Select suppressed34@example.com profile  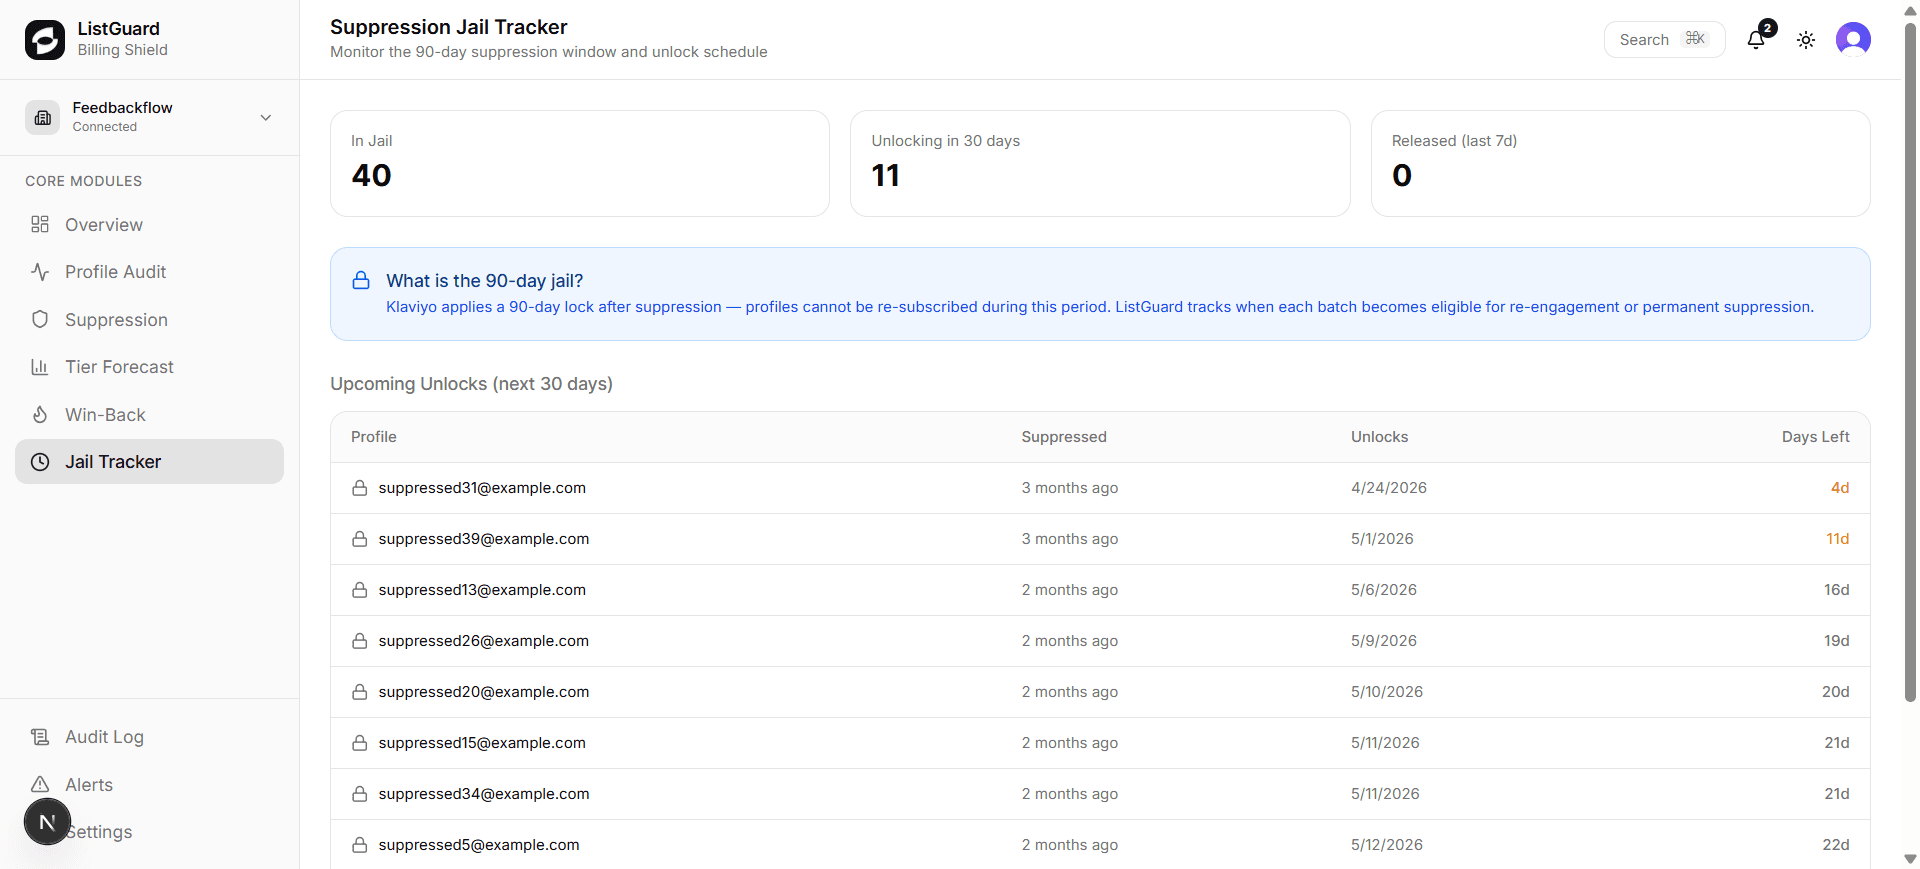pos(484,794)
